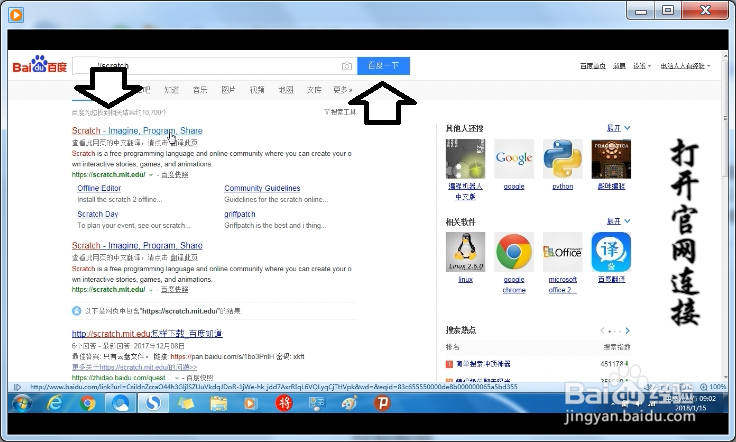Open the user account dropdown at top right
736x442 pixels.
(x=685, y=66)
